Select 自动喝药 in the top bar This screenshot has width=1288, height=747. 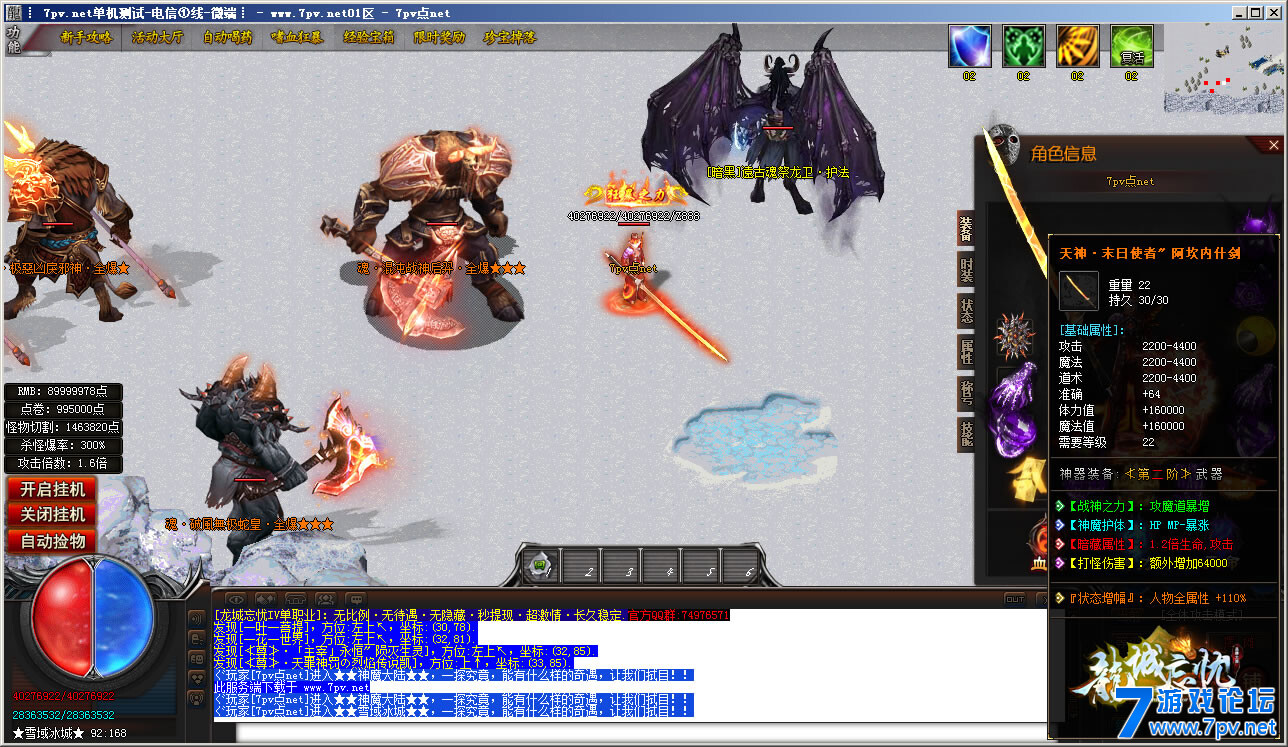(228, 37)
